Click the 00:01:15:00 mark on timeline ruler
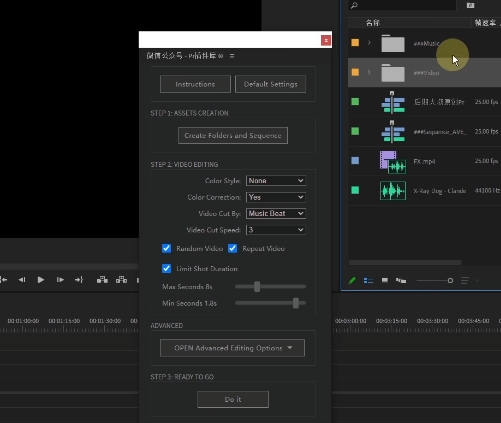This screenshot has height=423, width=501. [x=64, y=321]
